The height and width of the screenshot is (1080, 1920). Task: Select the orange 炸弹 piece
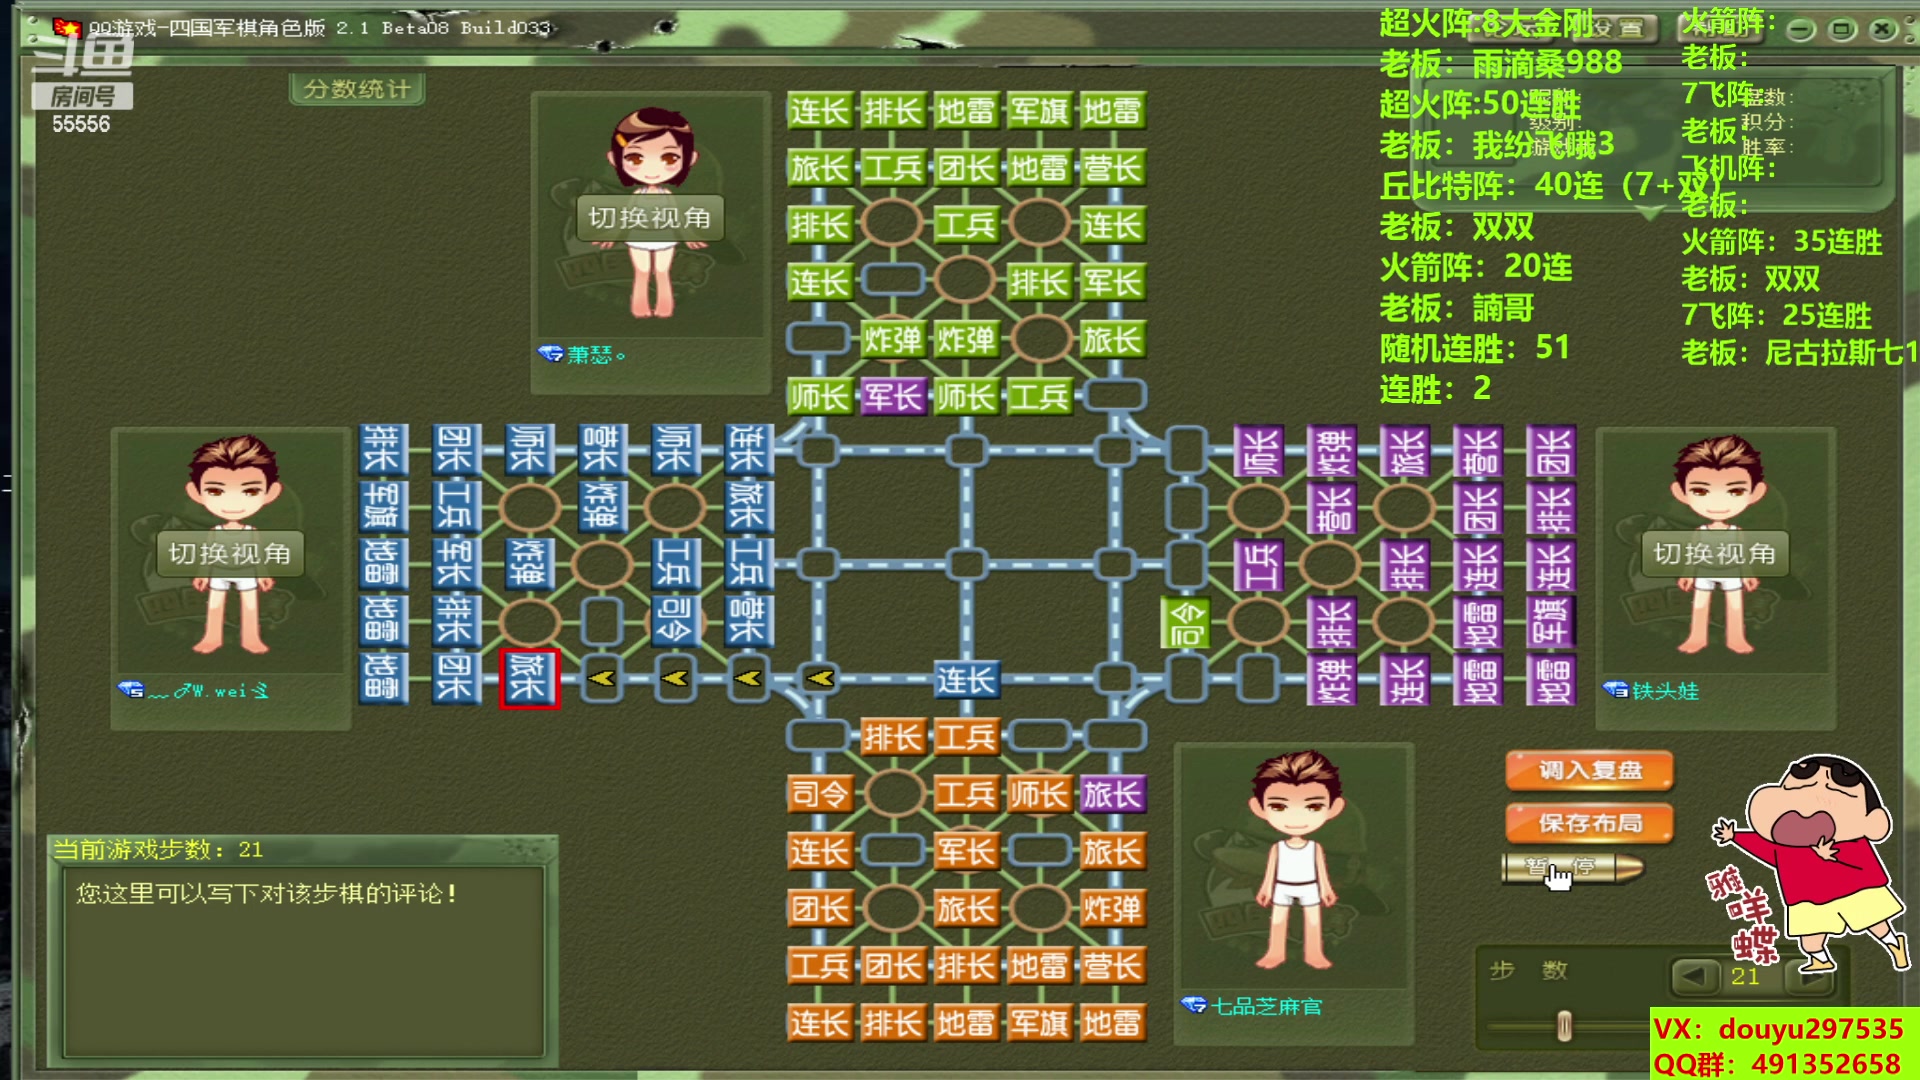pos(1112,909)
